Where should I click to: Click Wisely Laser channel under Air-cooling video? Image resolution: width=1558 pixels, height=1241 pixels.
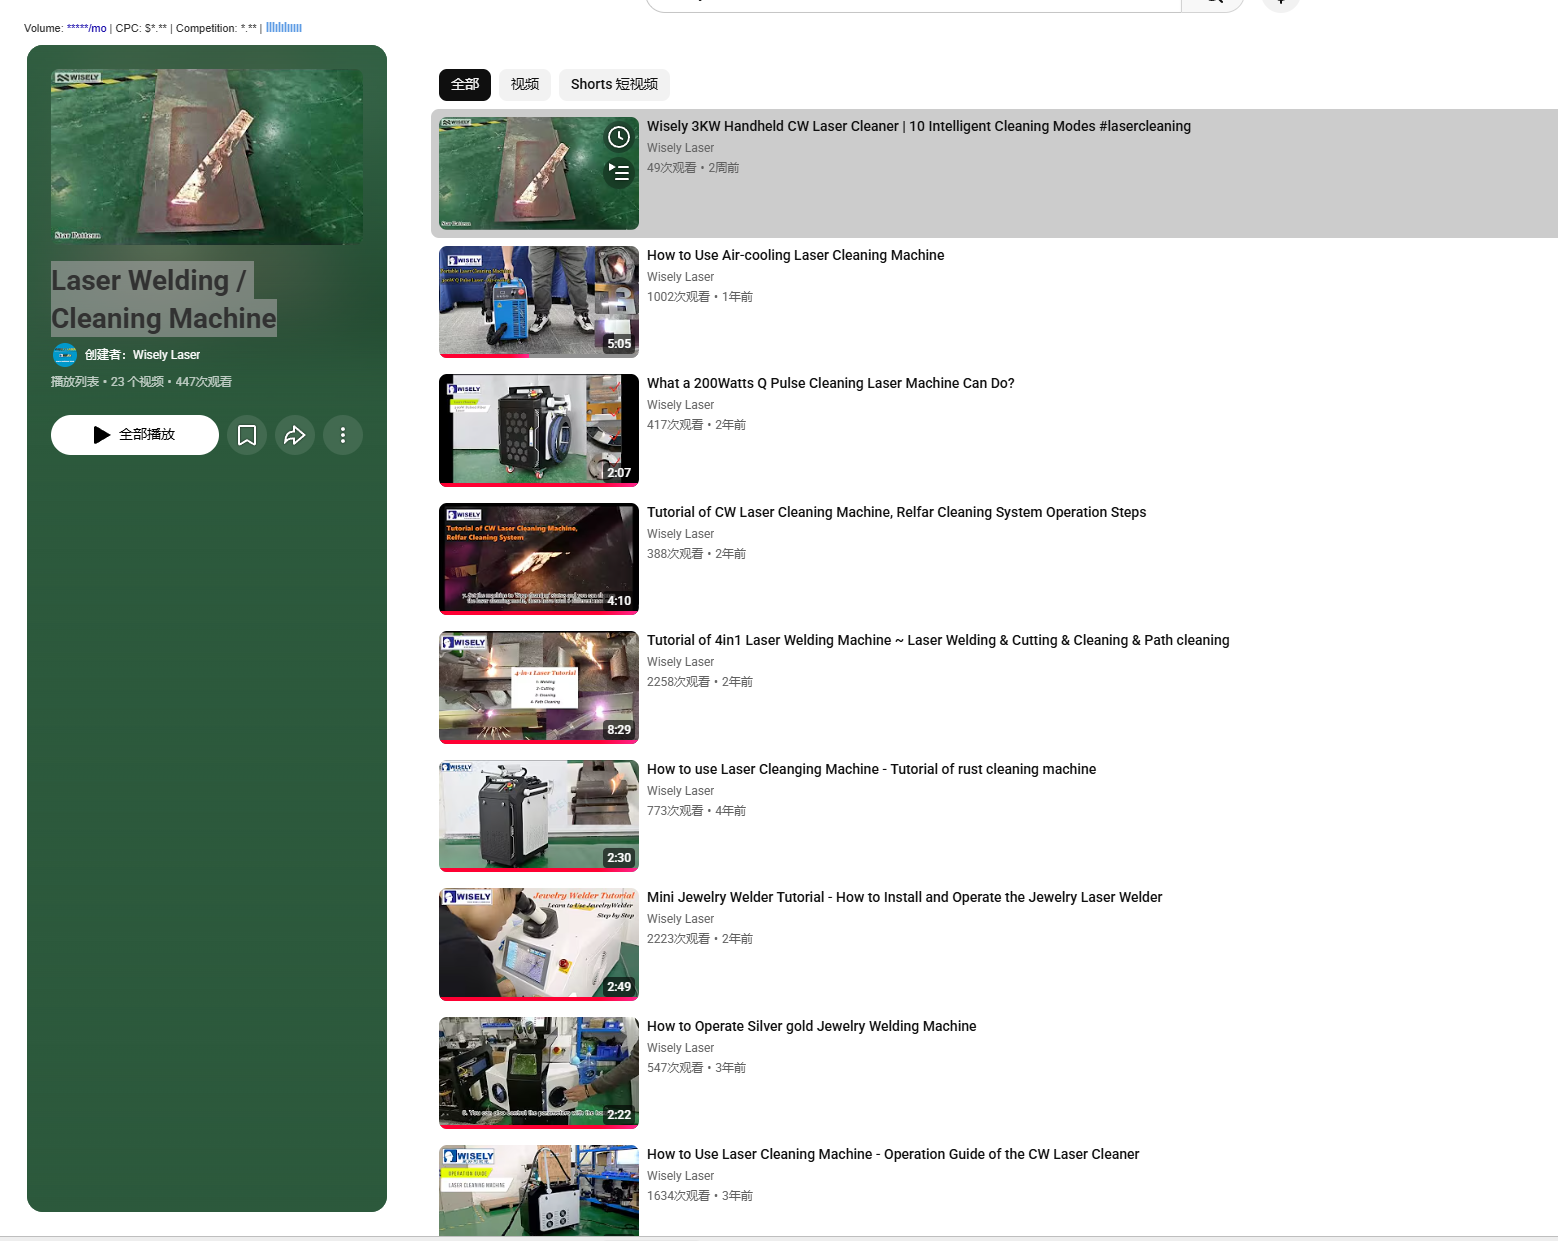coord(680,277)
